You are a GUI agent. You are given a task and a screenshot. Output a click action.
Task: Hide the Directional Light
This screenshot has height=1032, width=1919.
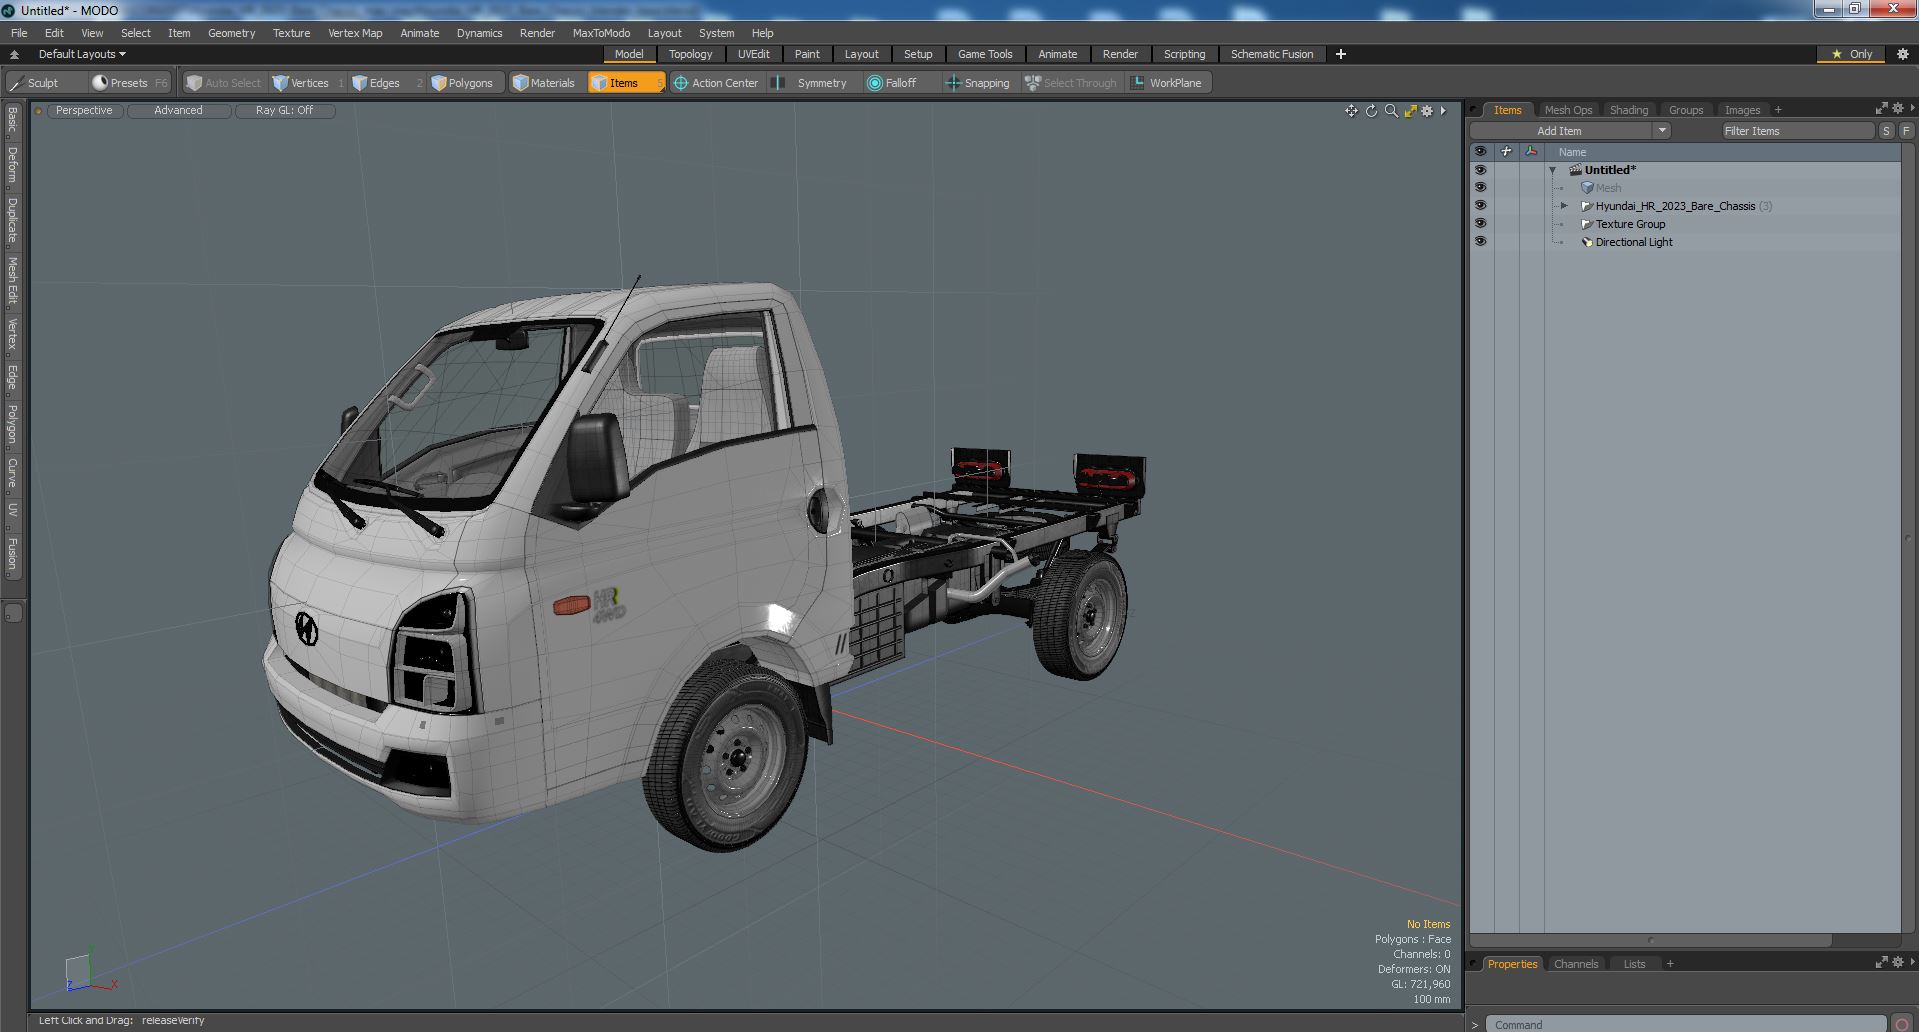[x=1480, y=242]
